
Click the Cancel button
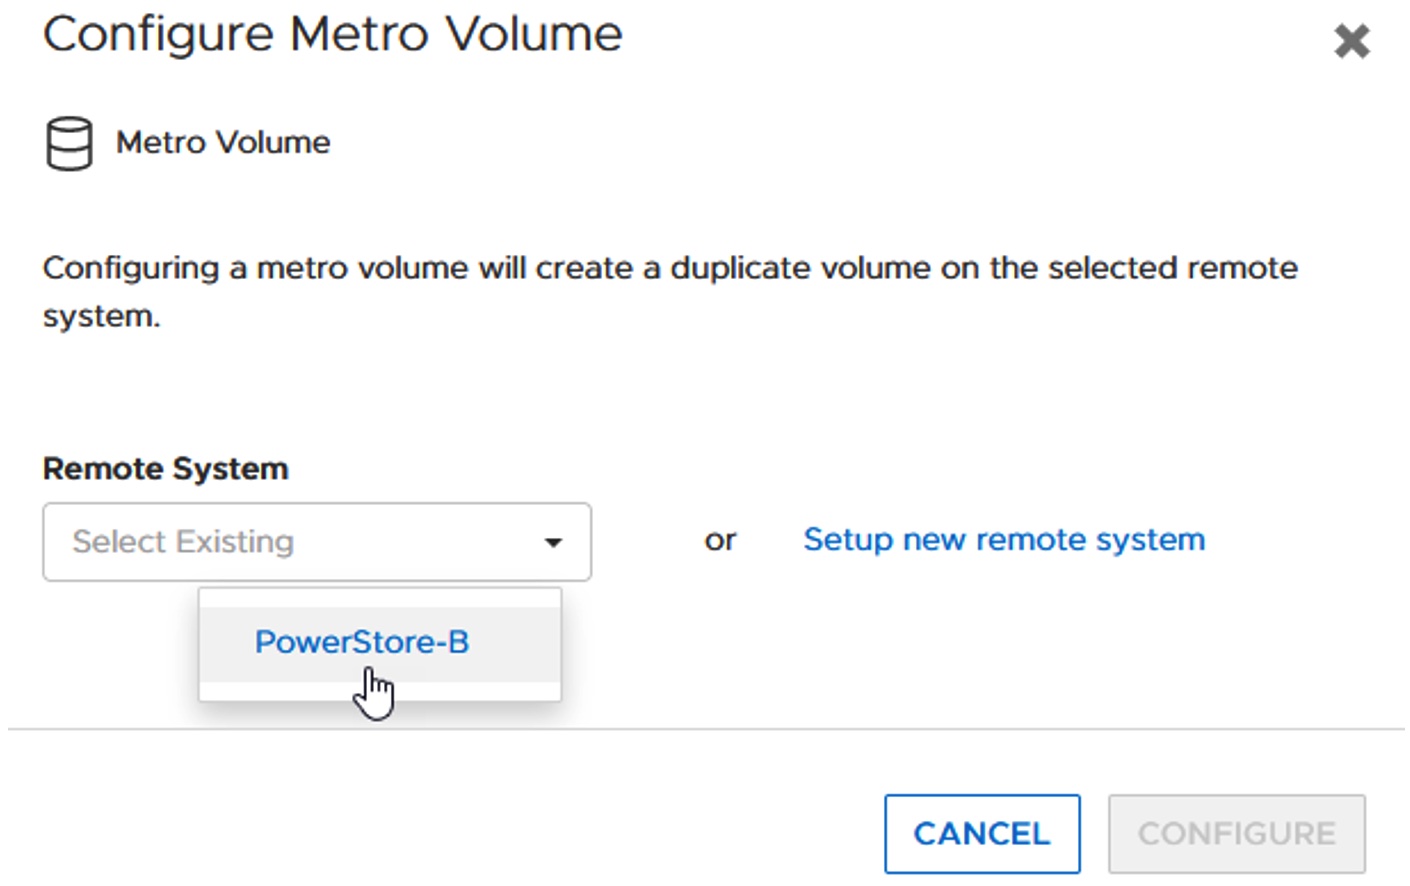[982, 834]
